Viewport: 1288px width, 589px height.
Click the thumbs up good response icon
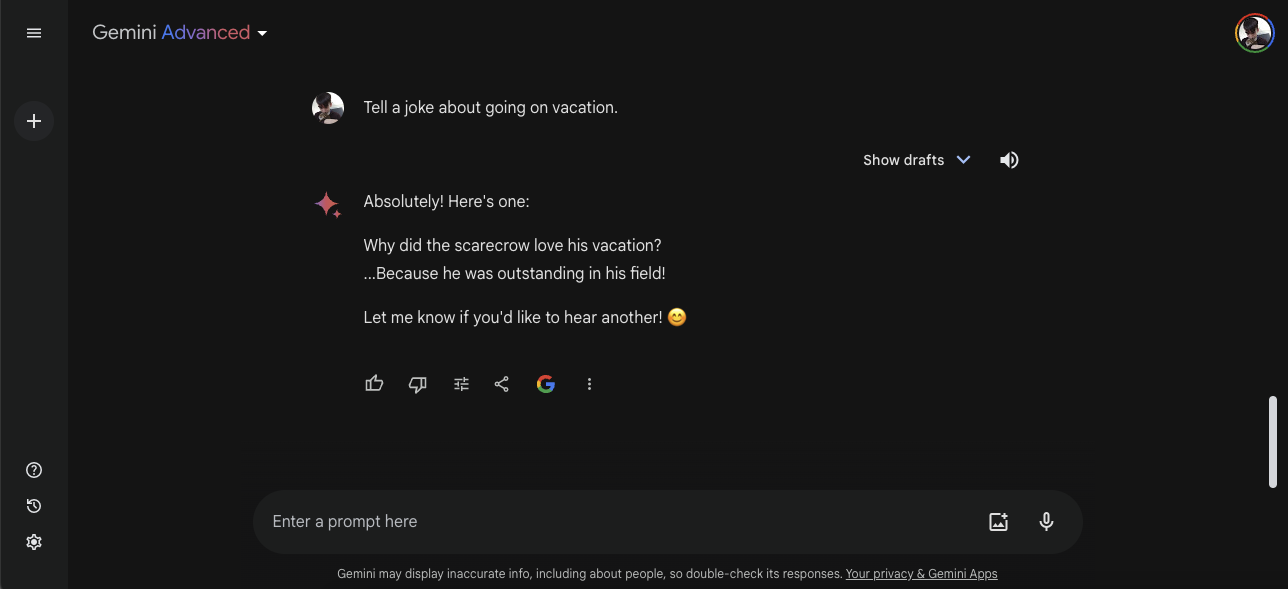[x=375, y=384]
